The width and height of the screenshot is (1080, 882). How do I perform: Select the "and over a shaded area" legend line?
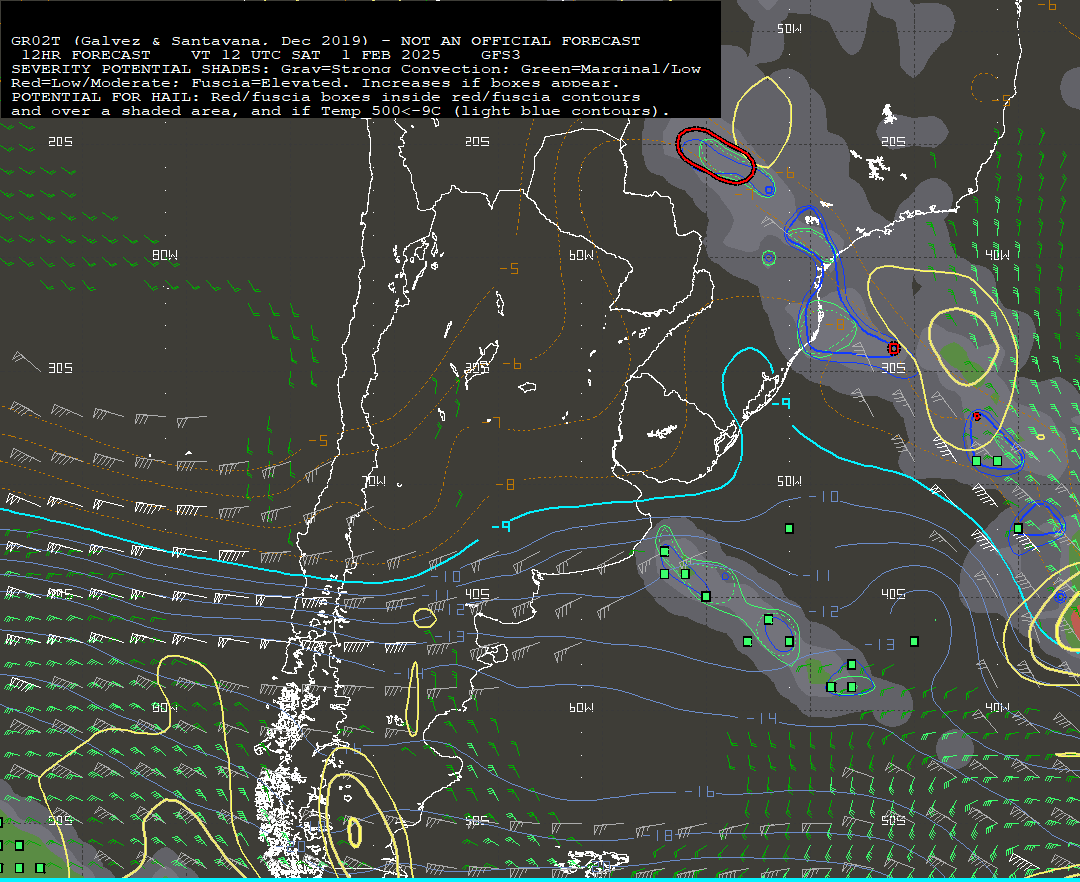340,111
